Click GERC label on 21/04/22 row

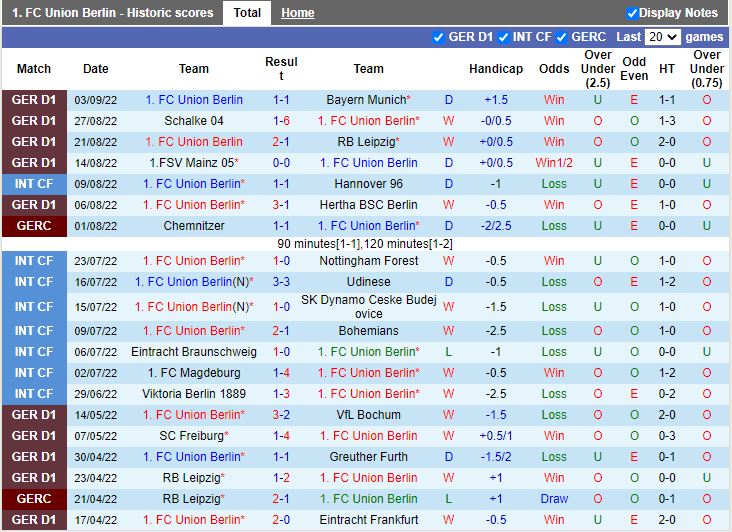coord(34,499)
